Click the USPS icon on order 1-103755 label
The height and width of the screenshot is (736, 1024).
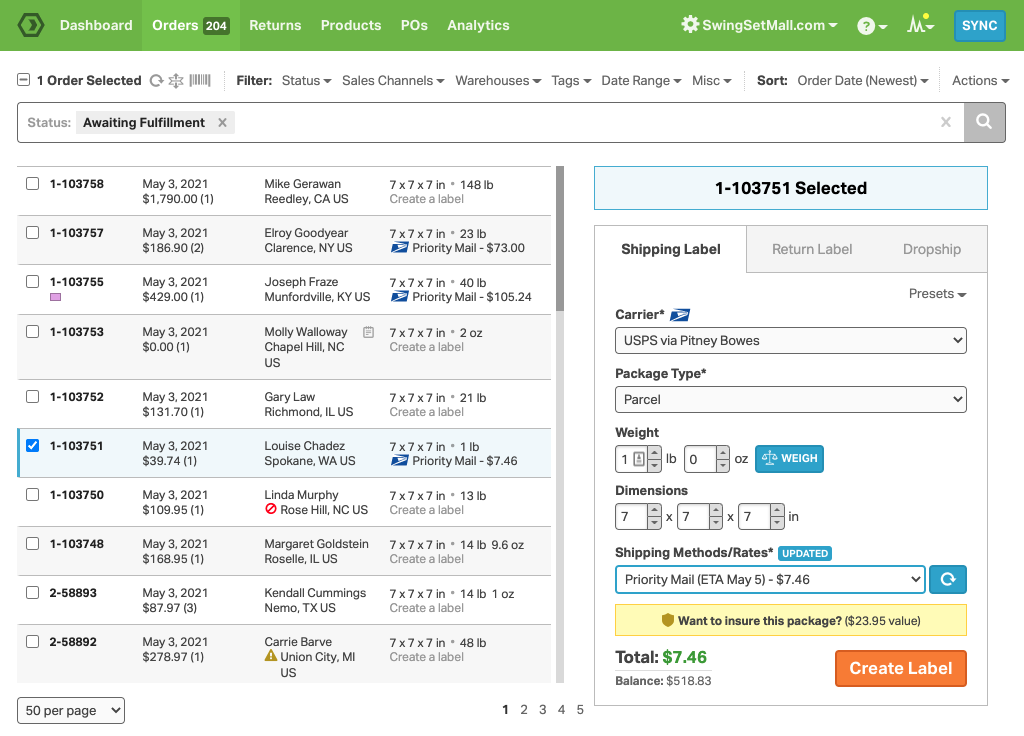tap(399, 296)
